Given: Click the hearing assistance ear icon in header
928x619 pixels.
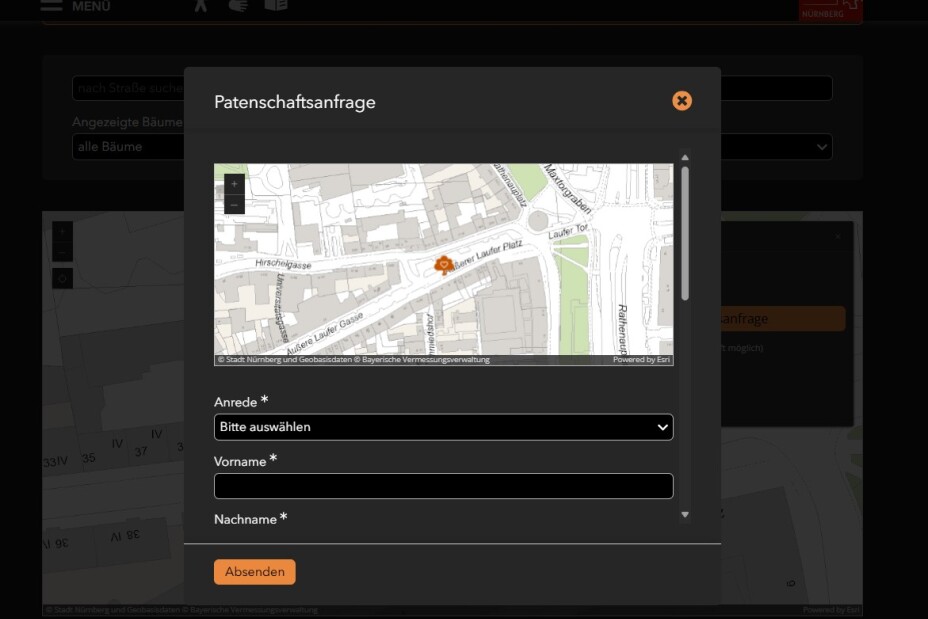Looking at the screenshot, I should point(237,6).
